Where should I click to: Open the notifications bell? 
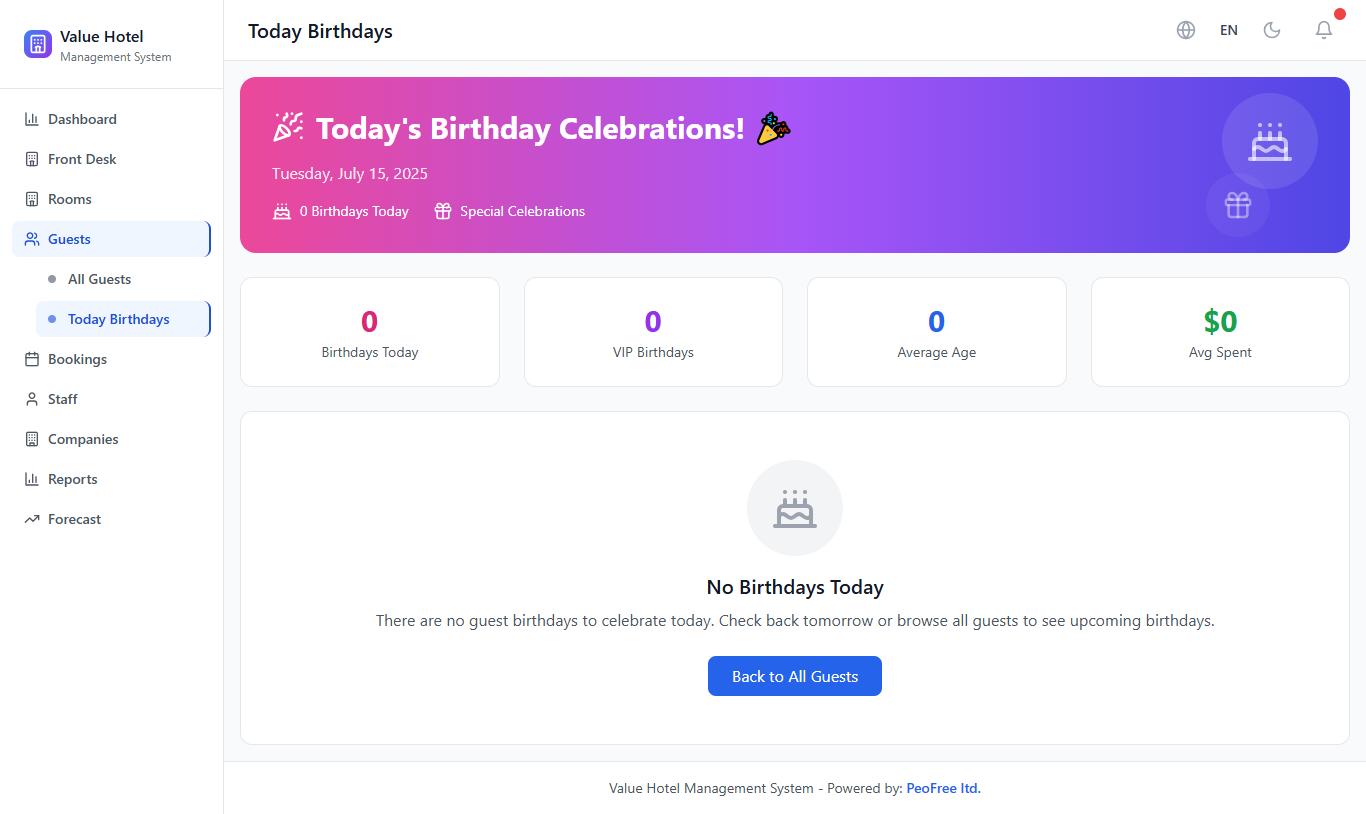pyautogui.click(x=1323, y=30)
